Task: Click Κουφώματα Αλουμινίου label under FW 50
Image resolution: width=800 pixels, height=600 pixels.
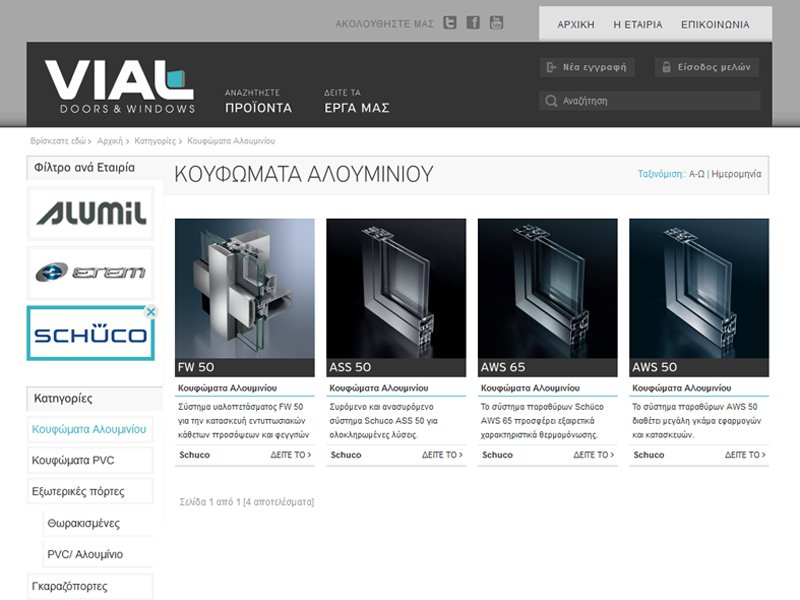Action: (228, 388)
